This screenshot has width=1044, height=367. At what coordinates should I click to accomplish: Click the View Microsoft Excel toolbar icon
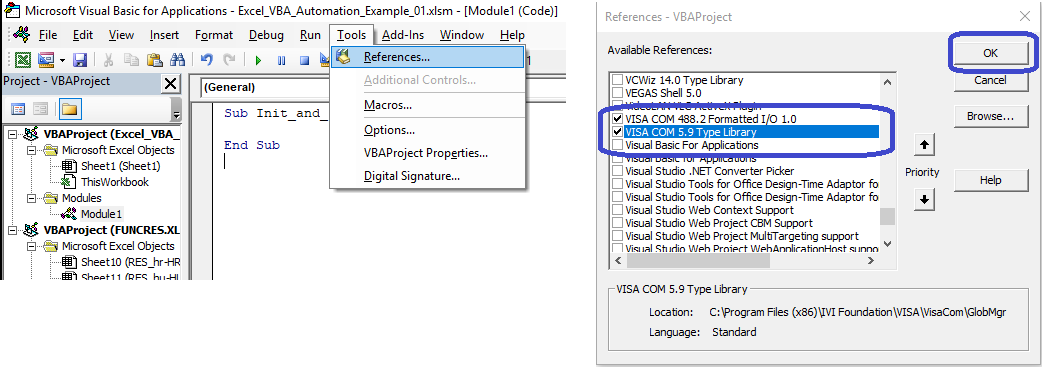click(x=23, y=60)
